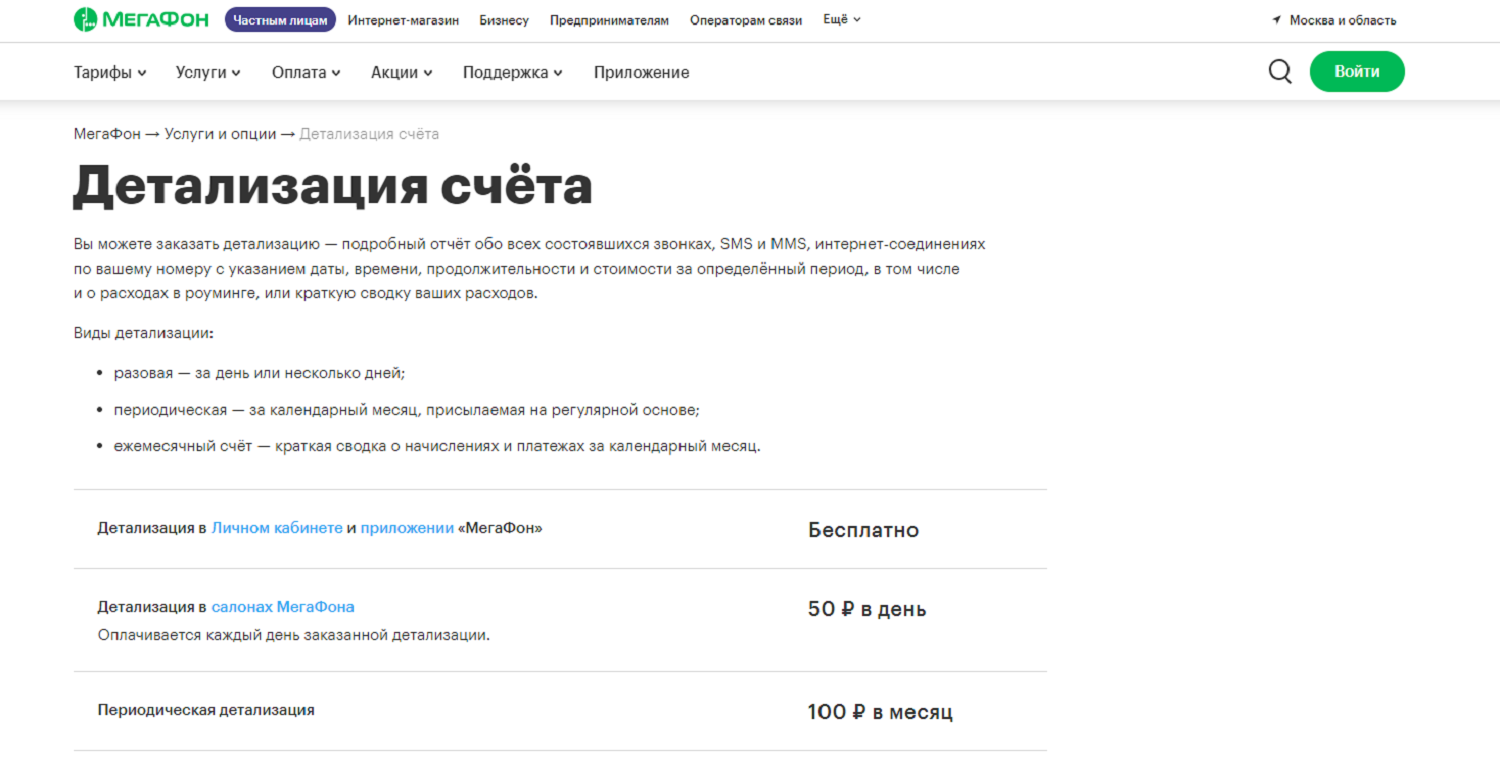This screenshot has height=764, width=1500.
Task: Open the Операторам связи section
Action: (746, 20)
